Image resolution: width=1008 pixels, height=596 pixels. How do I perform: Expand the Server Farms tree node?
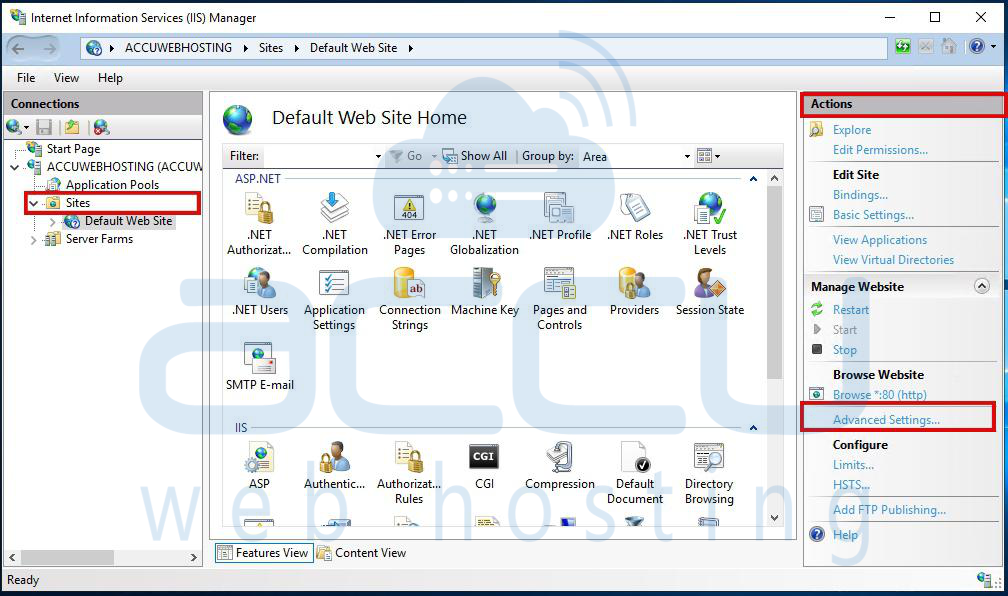(x=33, y=240)
